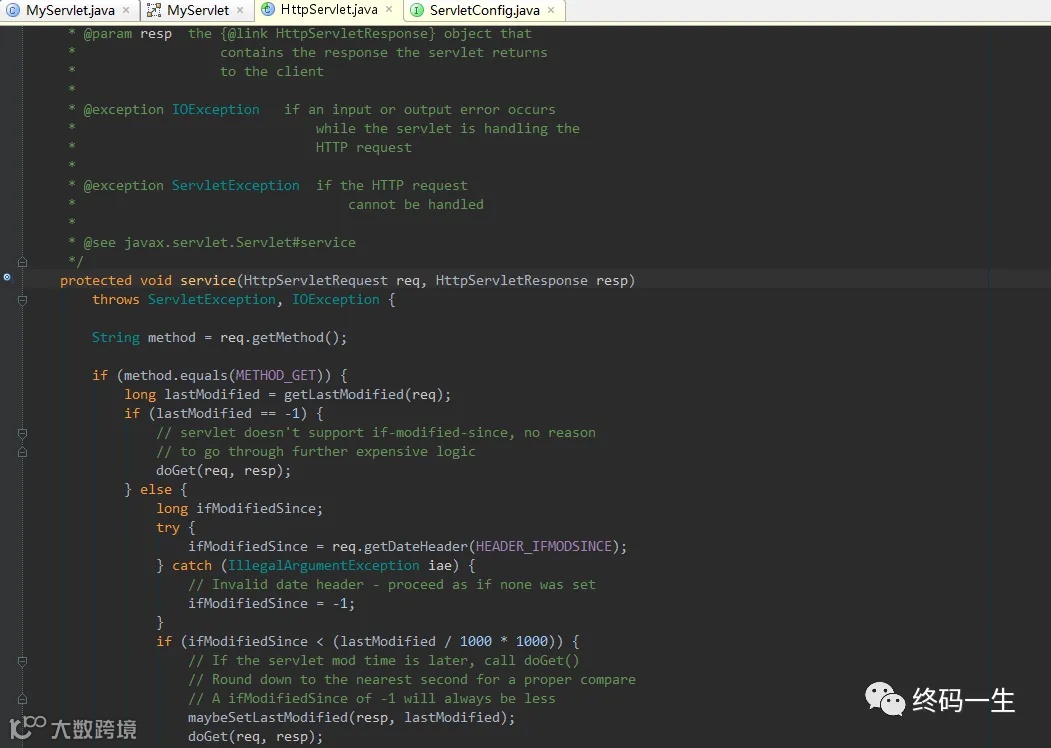Viewport: 1051px width, 748px height.
Task: Switch to the MyServlet.java tab
Action: click(70, 10)
